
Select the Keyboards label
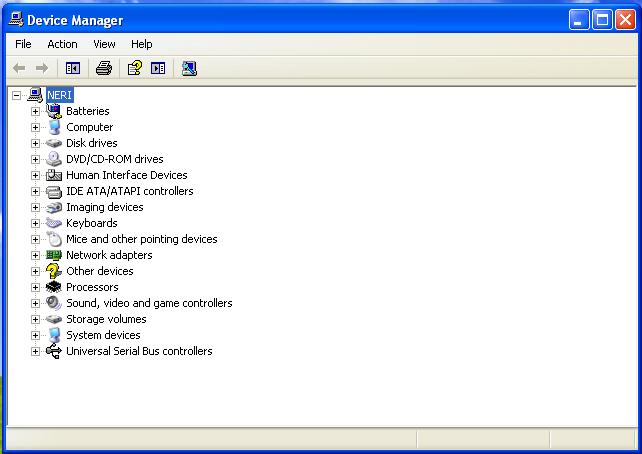[x=92, y=223]
